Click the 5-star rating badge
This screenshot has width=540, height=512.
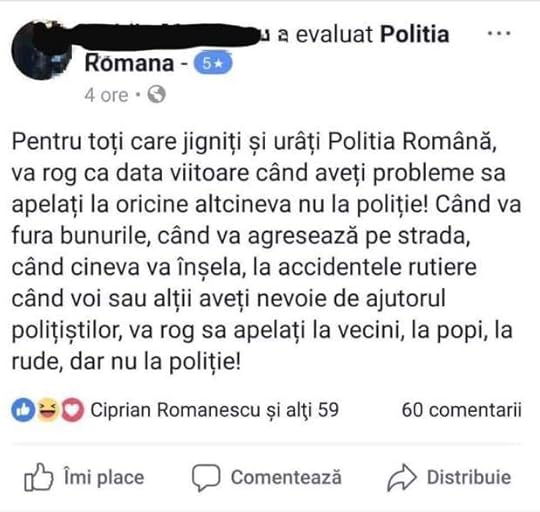point(213,64)
